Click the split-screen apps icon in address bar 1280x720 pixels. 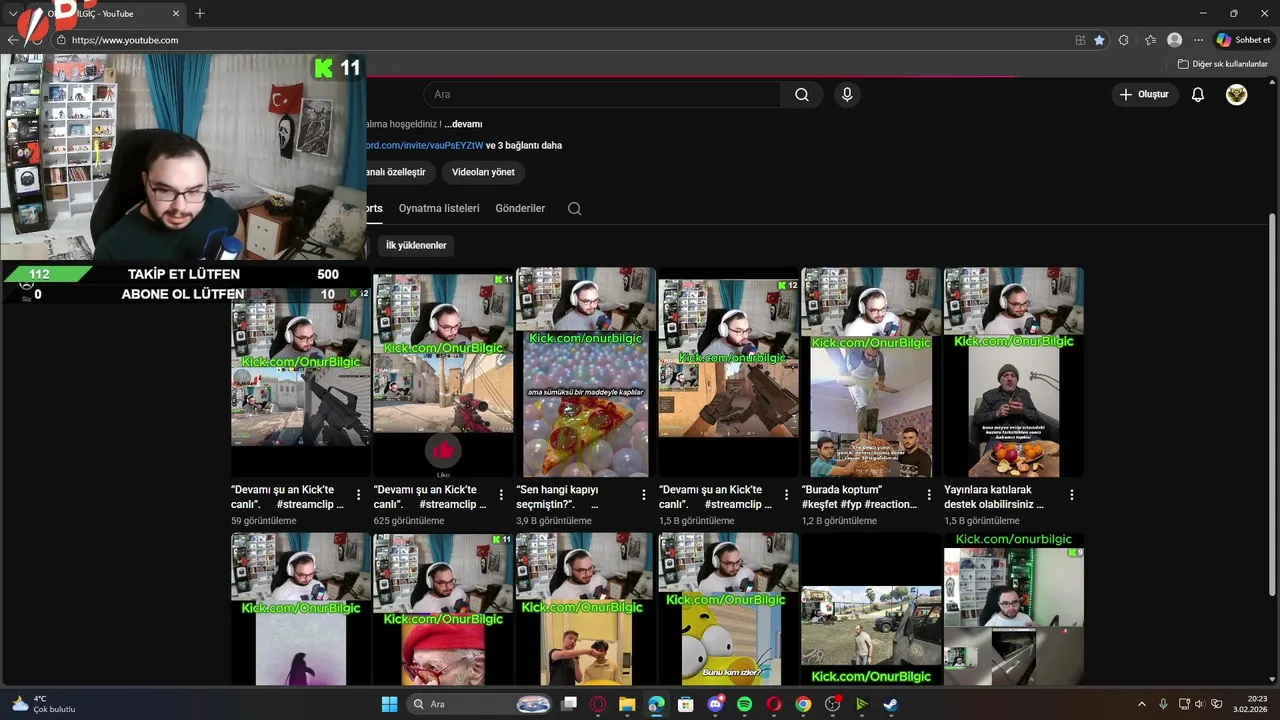[x=1080, y=40]
